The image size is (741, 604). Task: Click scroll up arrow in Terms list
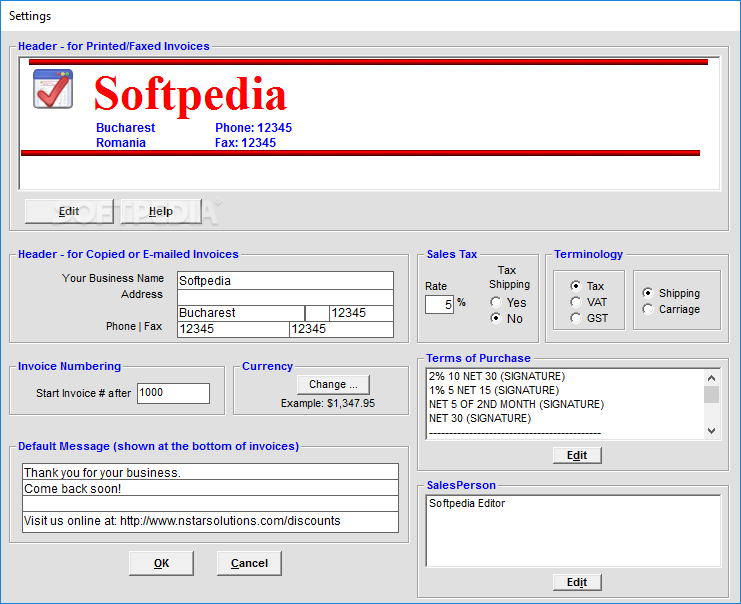tap(711, 378)
